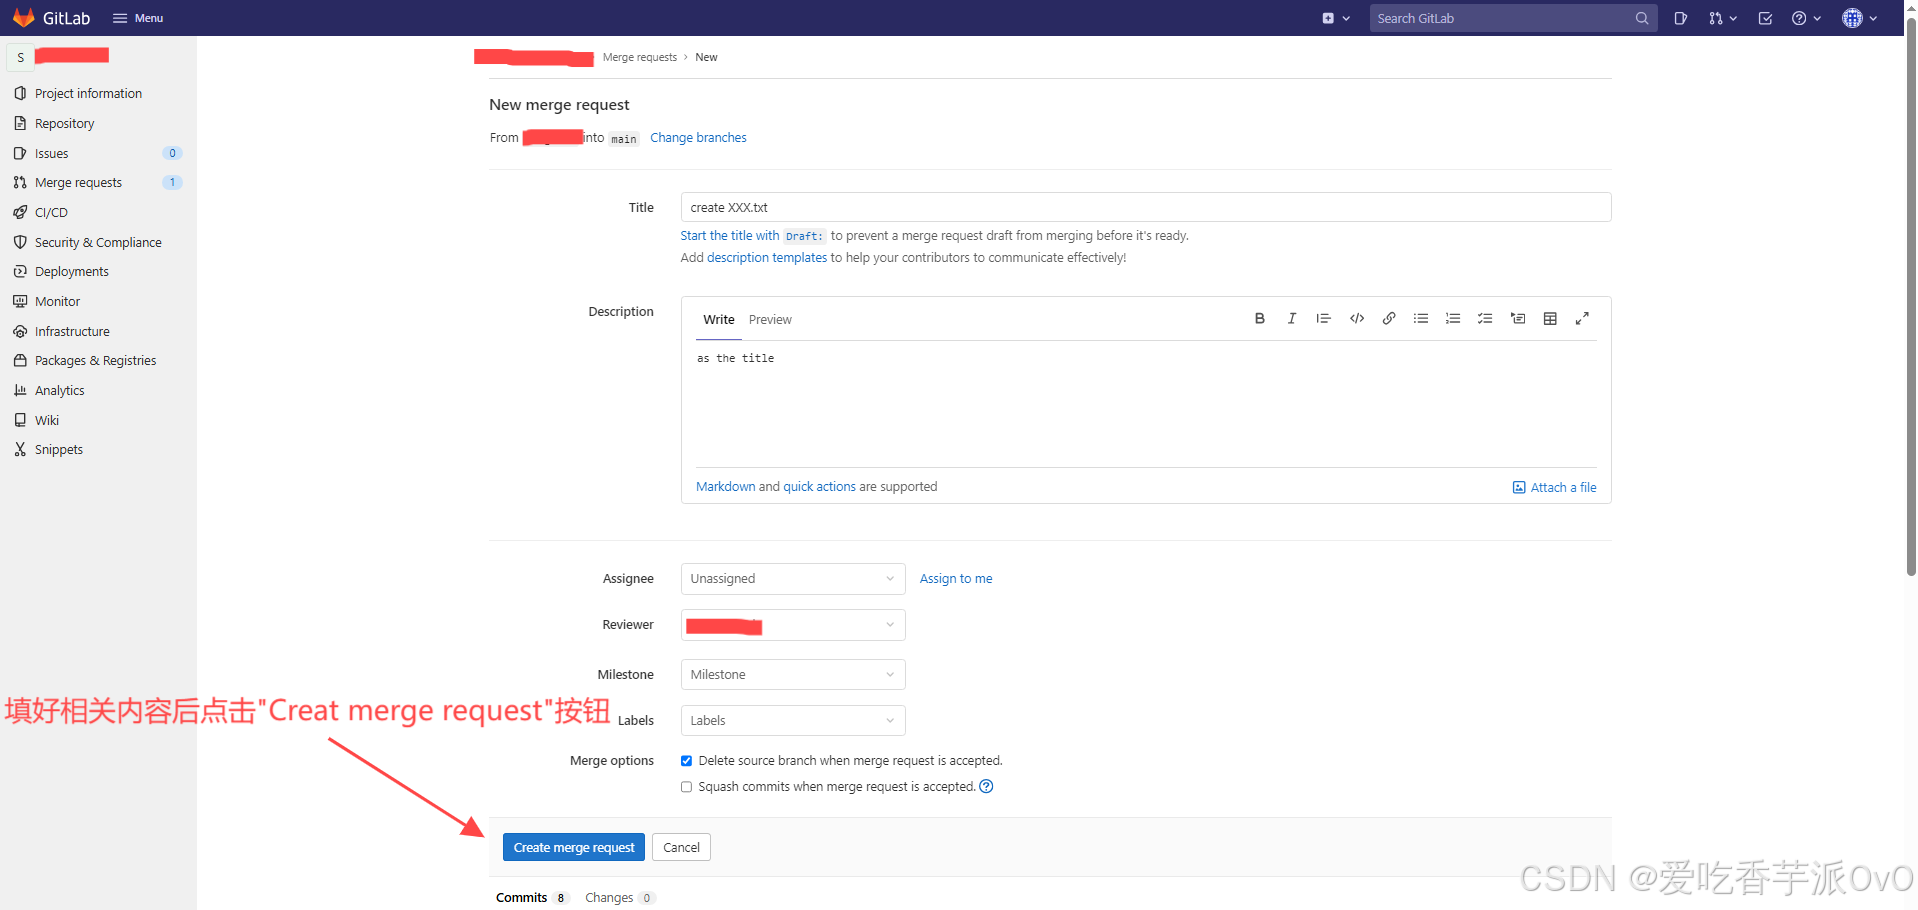Image resolution: width=1918 pixels, height=910 pixels.
Task: Click Infrastructure sidebar icon
Action: pyautogui.click(x=20, y=331)
